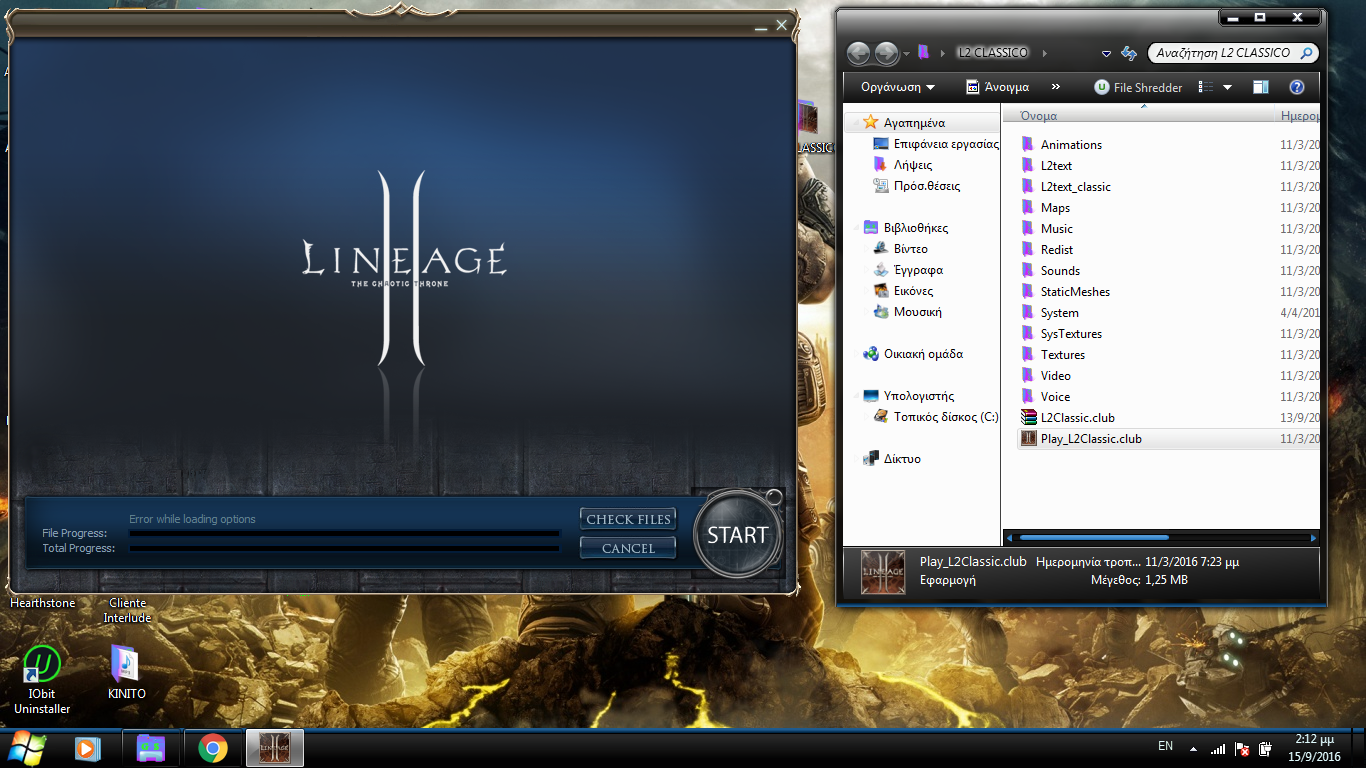Select the L2Classic.club archive file
Viewport: 1366px width, 768px height.
[1077, 417]
